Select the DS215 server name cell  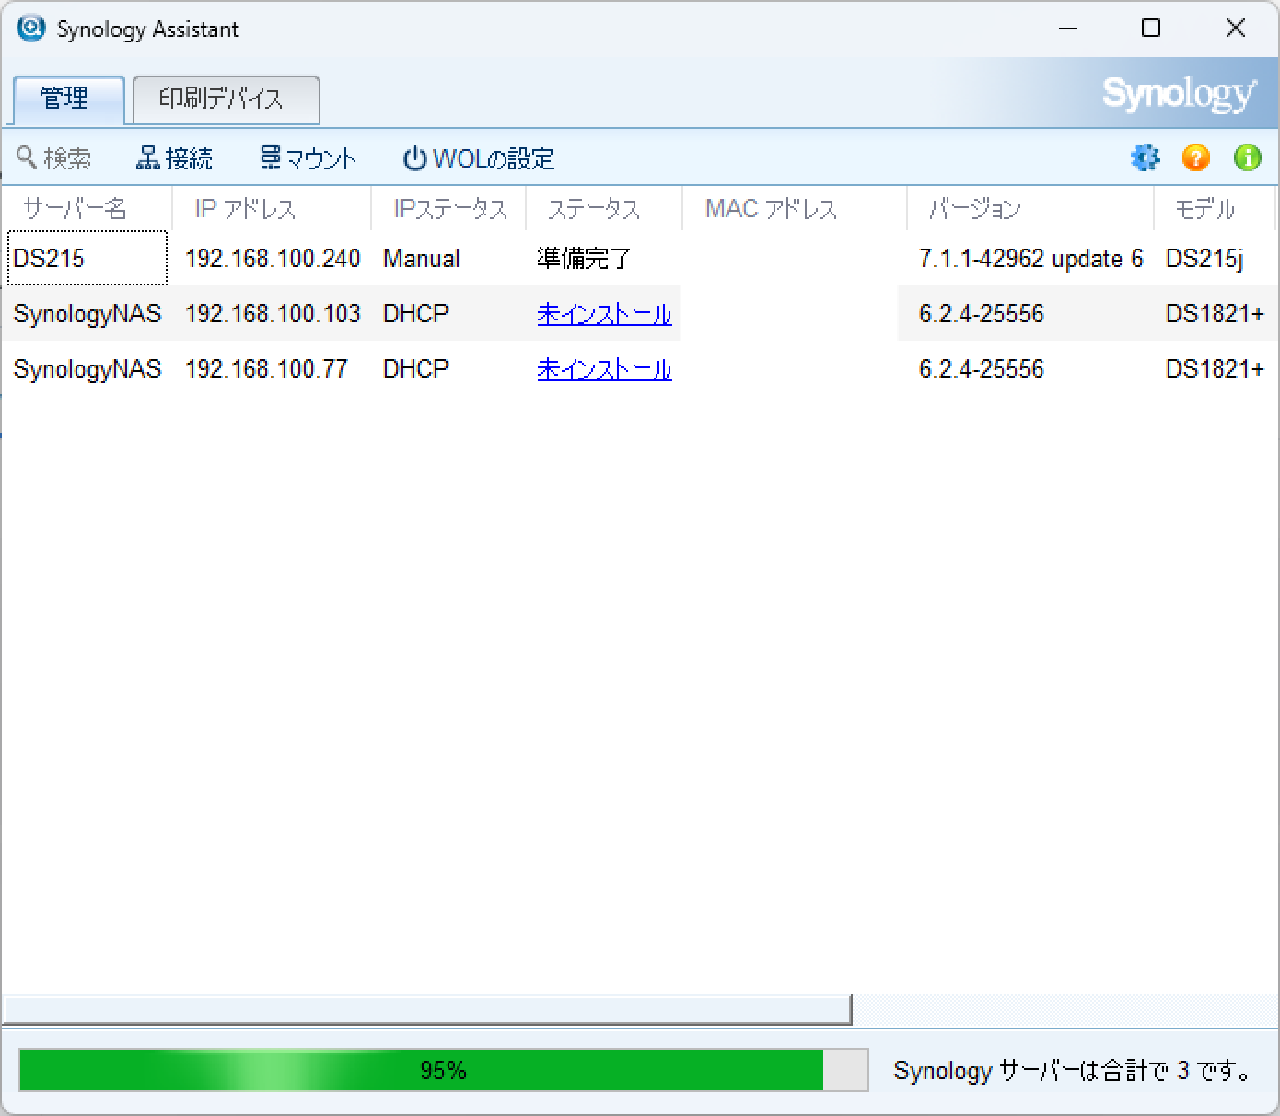(87, 258)
